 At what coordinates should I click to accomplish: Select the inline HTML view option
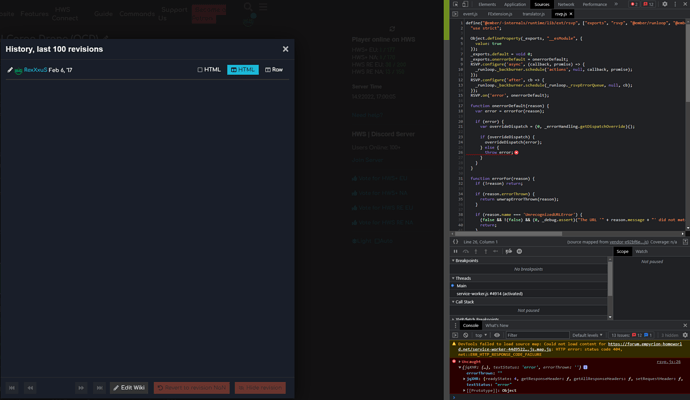[209, 70]
